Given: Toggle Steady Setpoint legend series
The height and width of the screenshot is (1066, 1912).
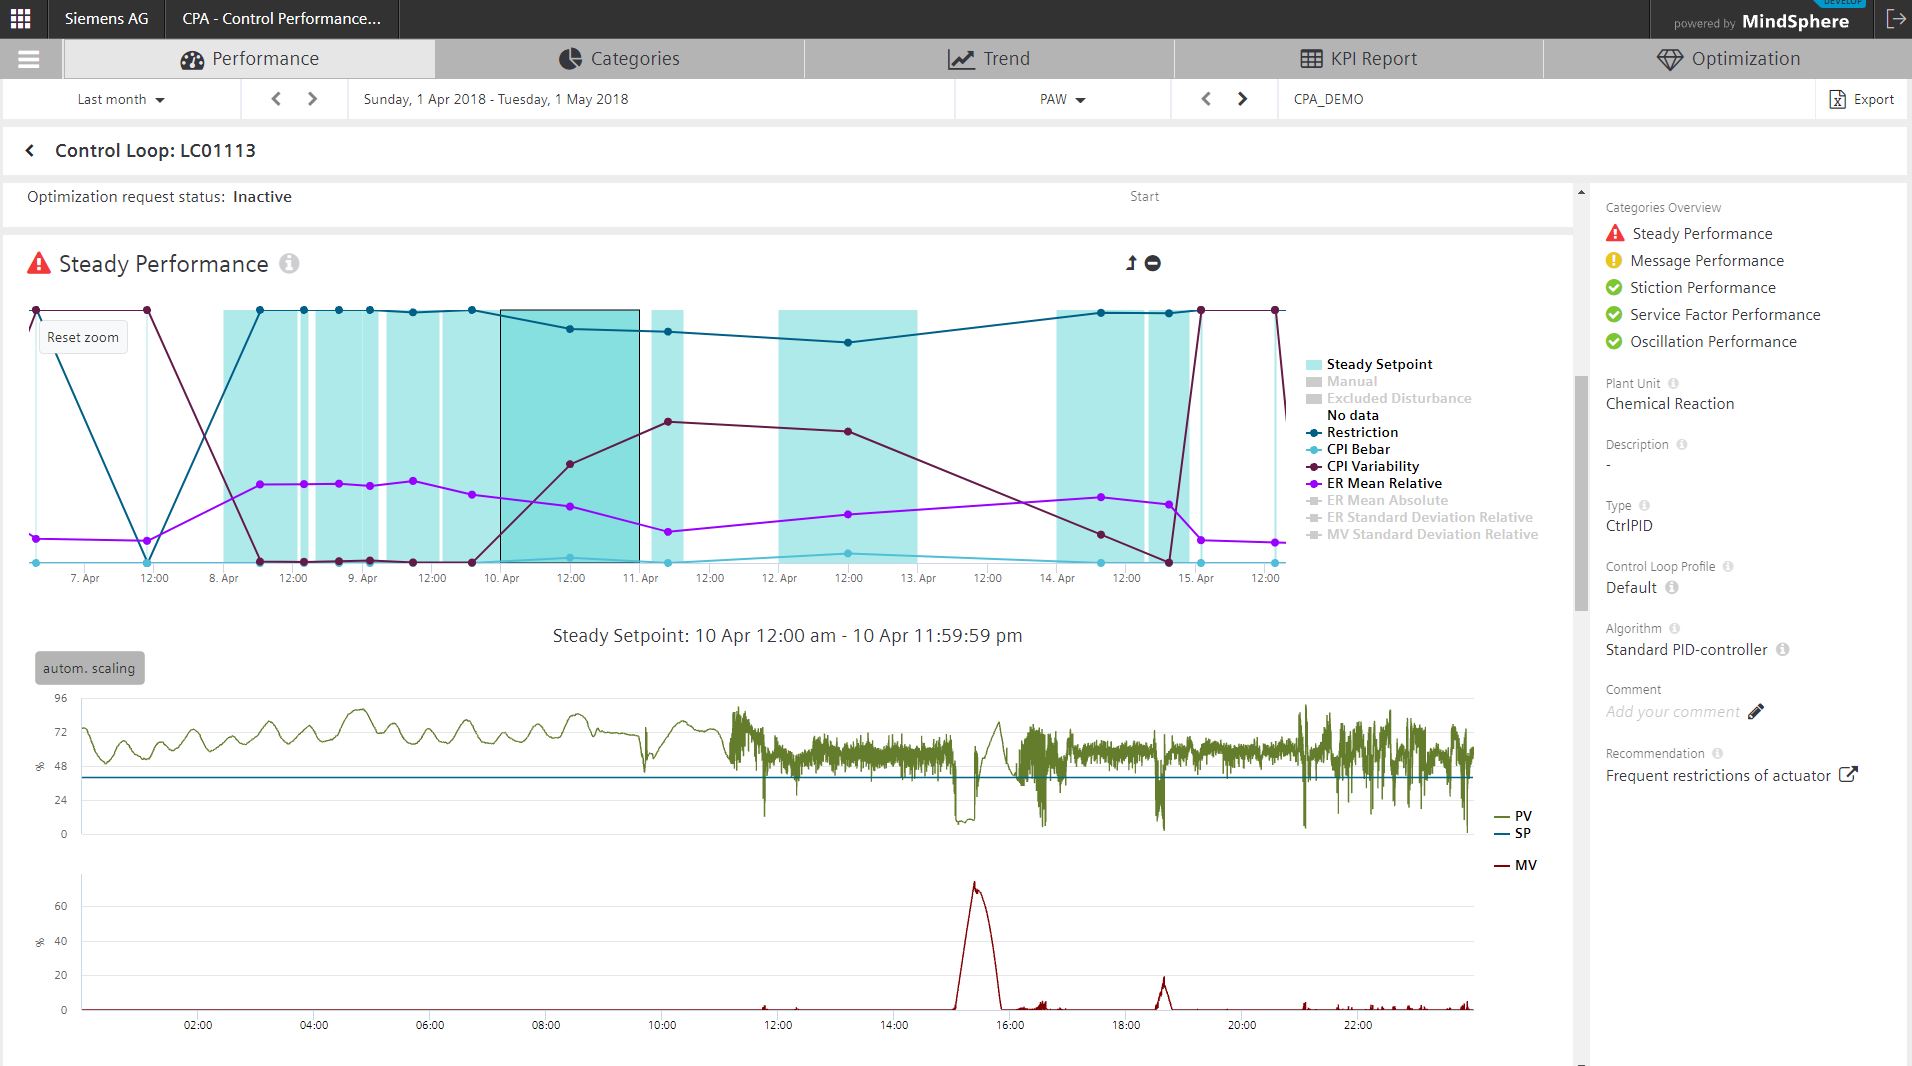Looking at the screenshot, I should [1378, 364].
